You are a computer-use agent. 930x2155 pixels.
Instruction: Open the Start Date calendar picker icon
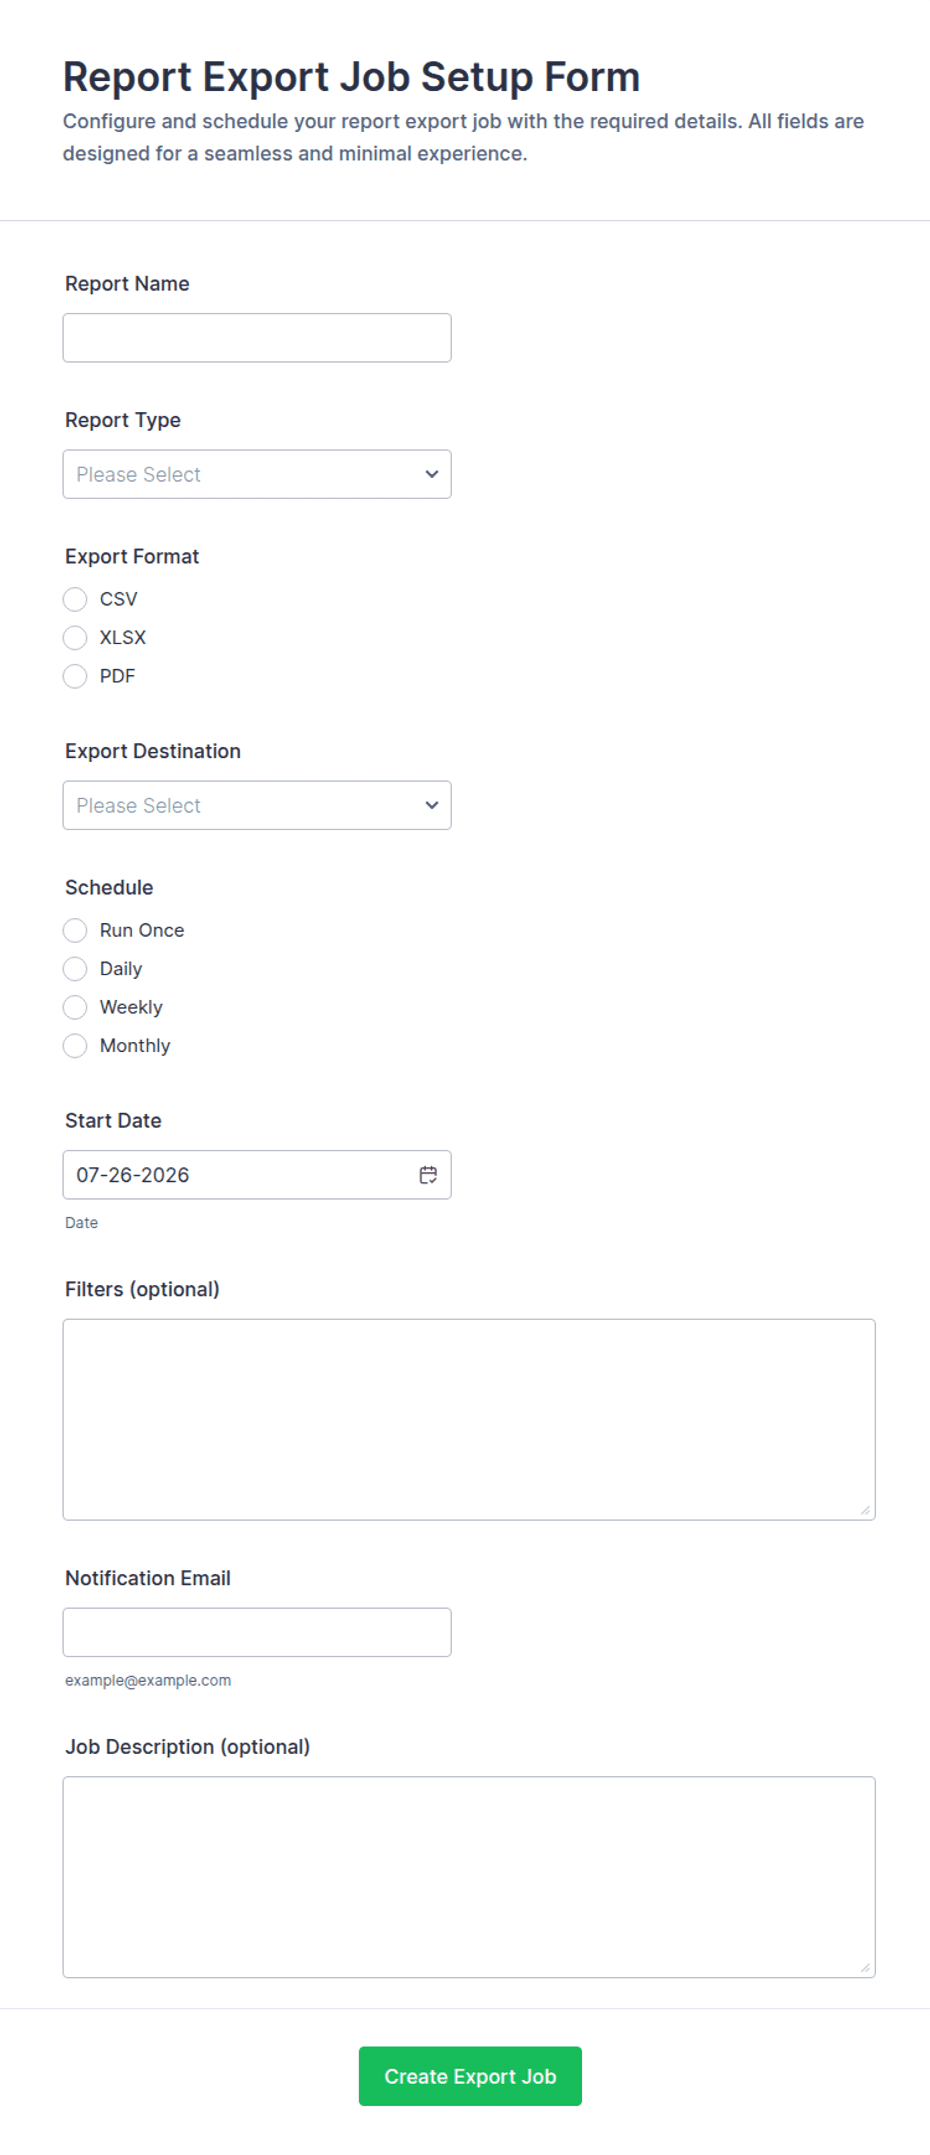(x=428, y=1175)
